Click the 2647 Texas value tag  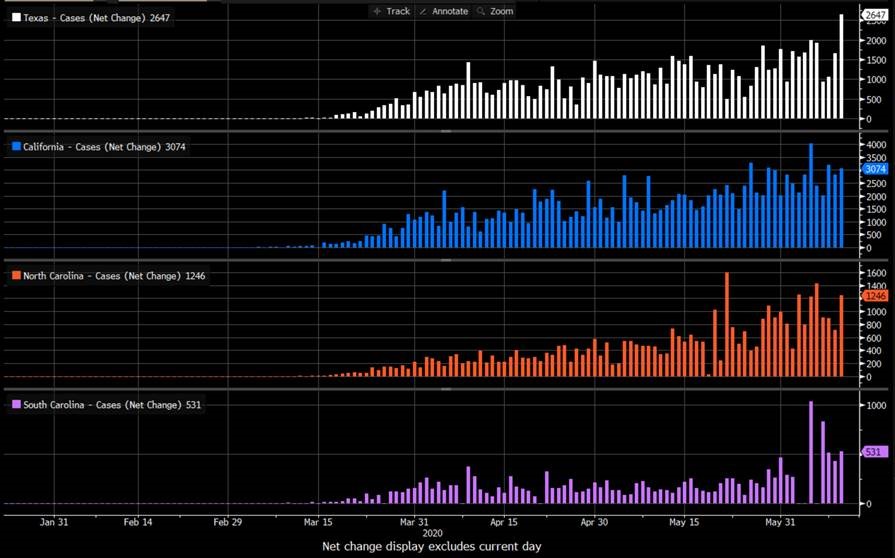[x=875, y=16]
